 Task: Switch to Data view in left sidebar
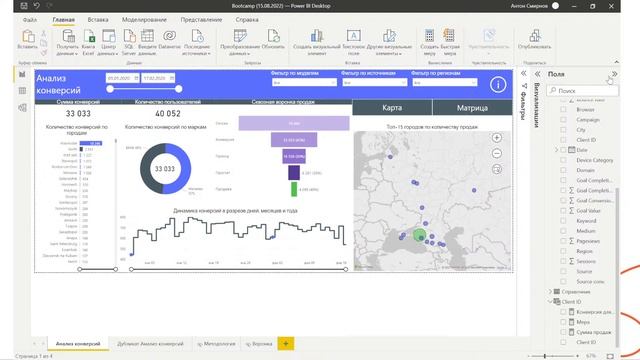click(22, 91)
